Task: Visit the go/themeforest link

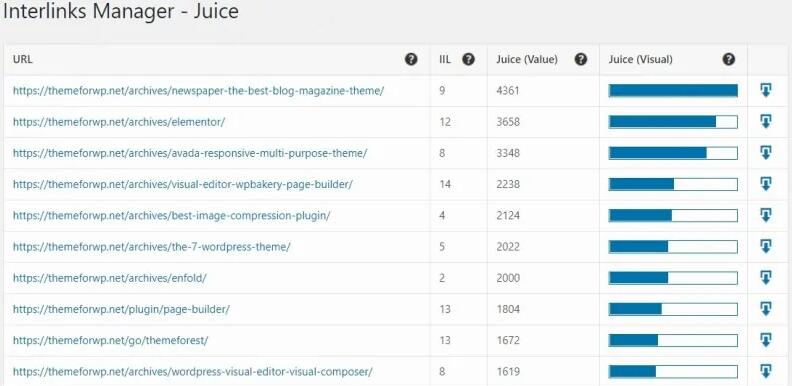Action: (x=111, y=341)
